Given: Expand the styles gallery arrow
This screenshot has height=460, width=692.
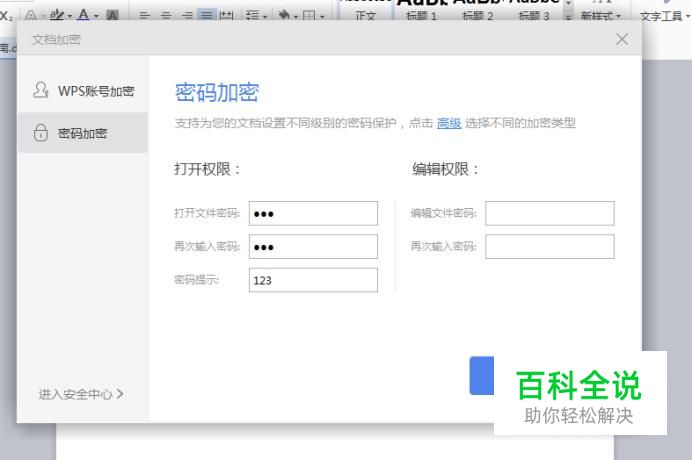Looking at the screenshot, I should 568,17.
